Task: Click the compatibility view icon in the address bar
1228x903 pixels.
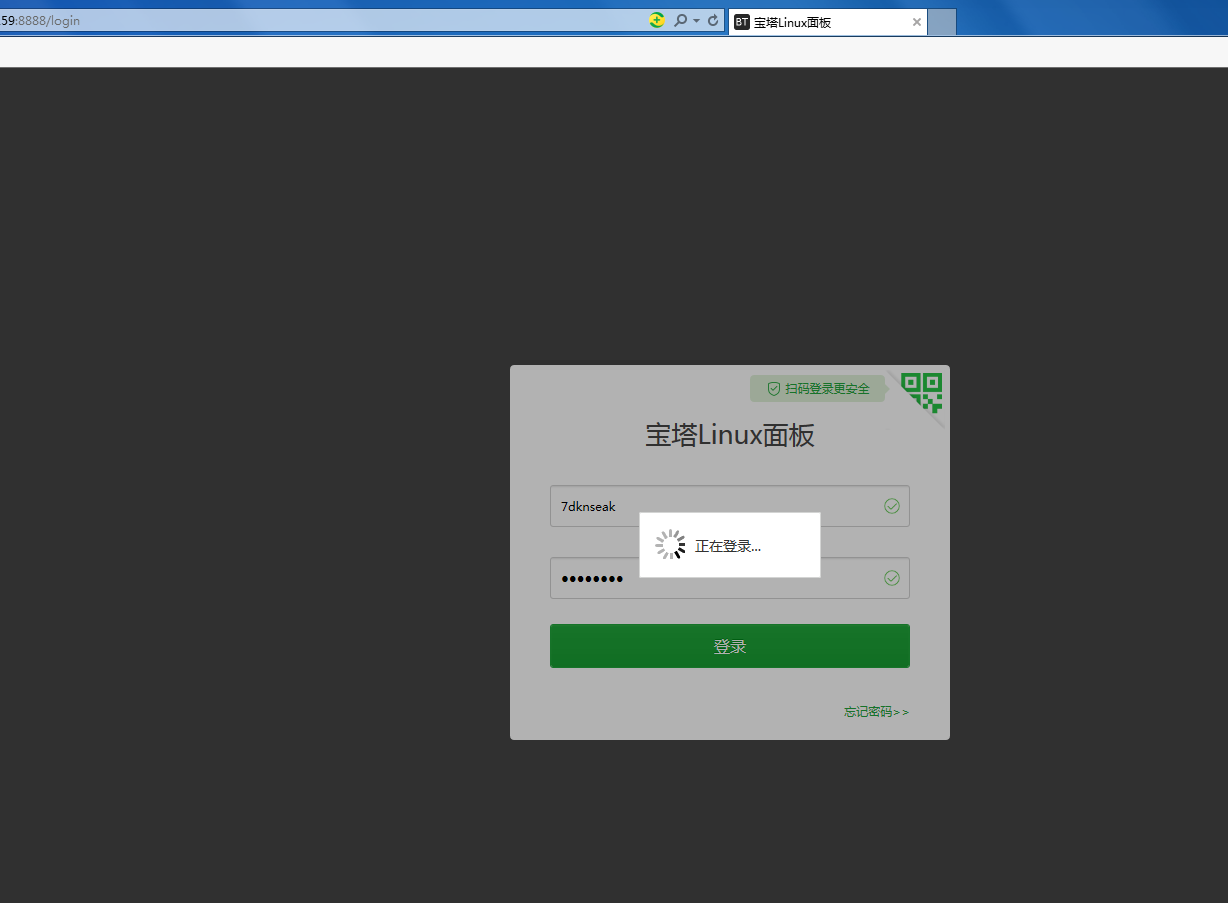Action: (x=656, y=20)
